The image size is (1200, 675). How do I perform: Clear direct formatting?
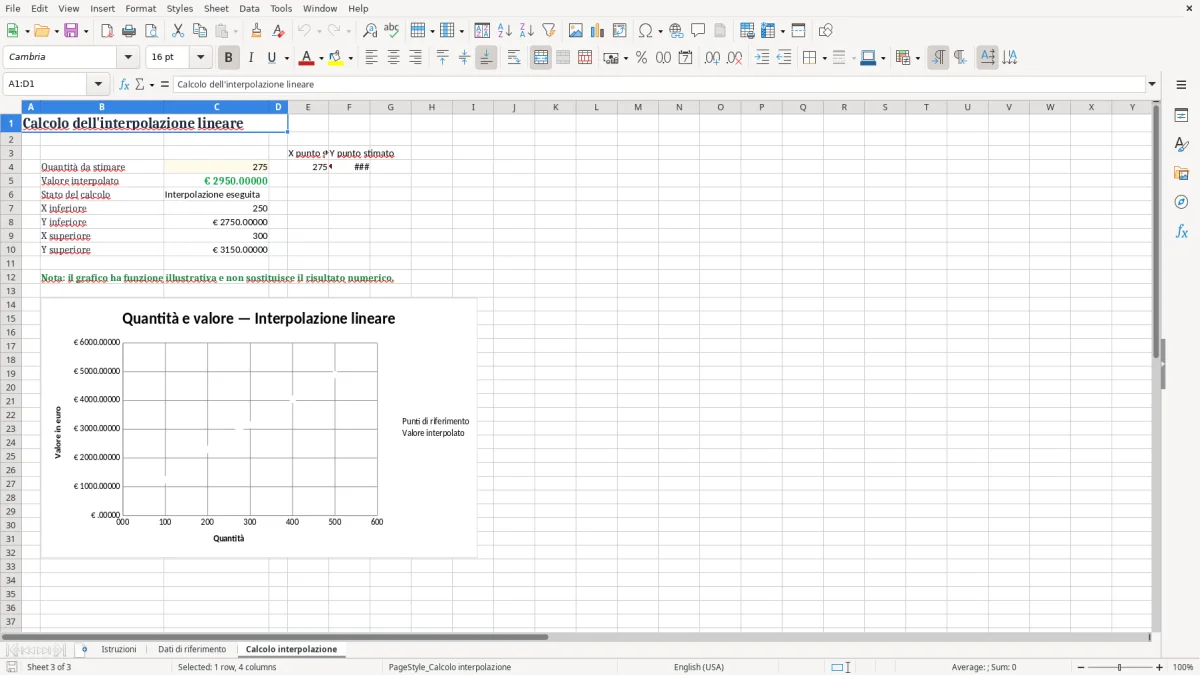tap(279, 31)
